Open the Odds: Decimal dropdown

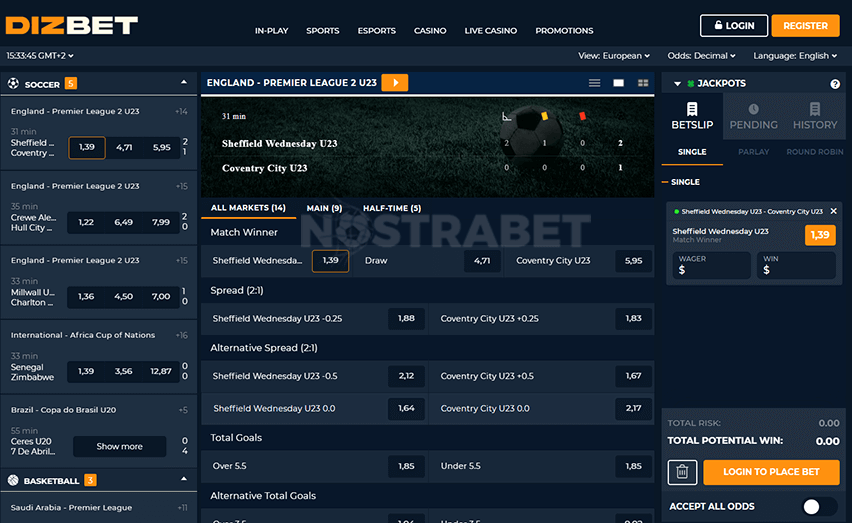pos(701,55)
